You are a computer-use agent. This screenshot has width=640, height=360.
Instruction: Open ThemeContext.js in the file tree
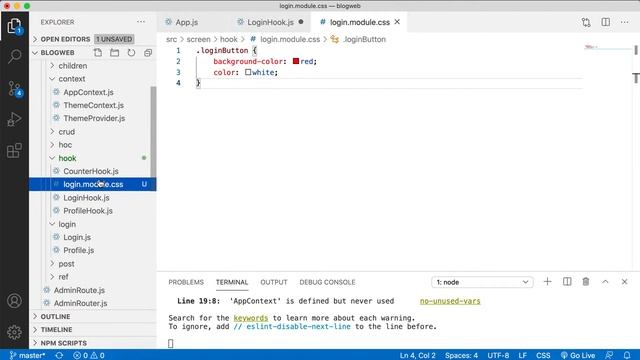pos(93,105)
